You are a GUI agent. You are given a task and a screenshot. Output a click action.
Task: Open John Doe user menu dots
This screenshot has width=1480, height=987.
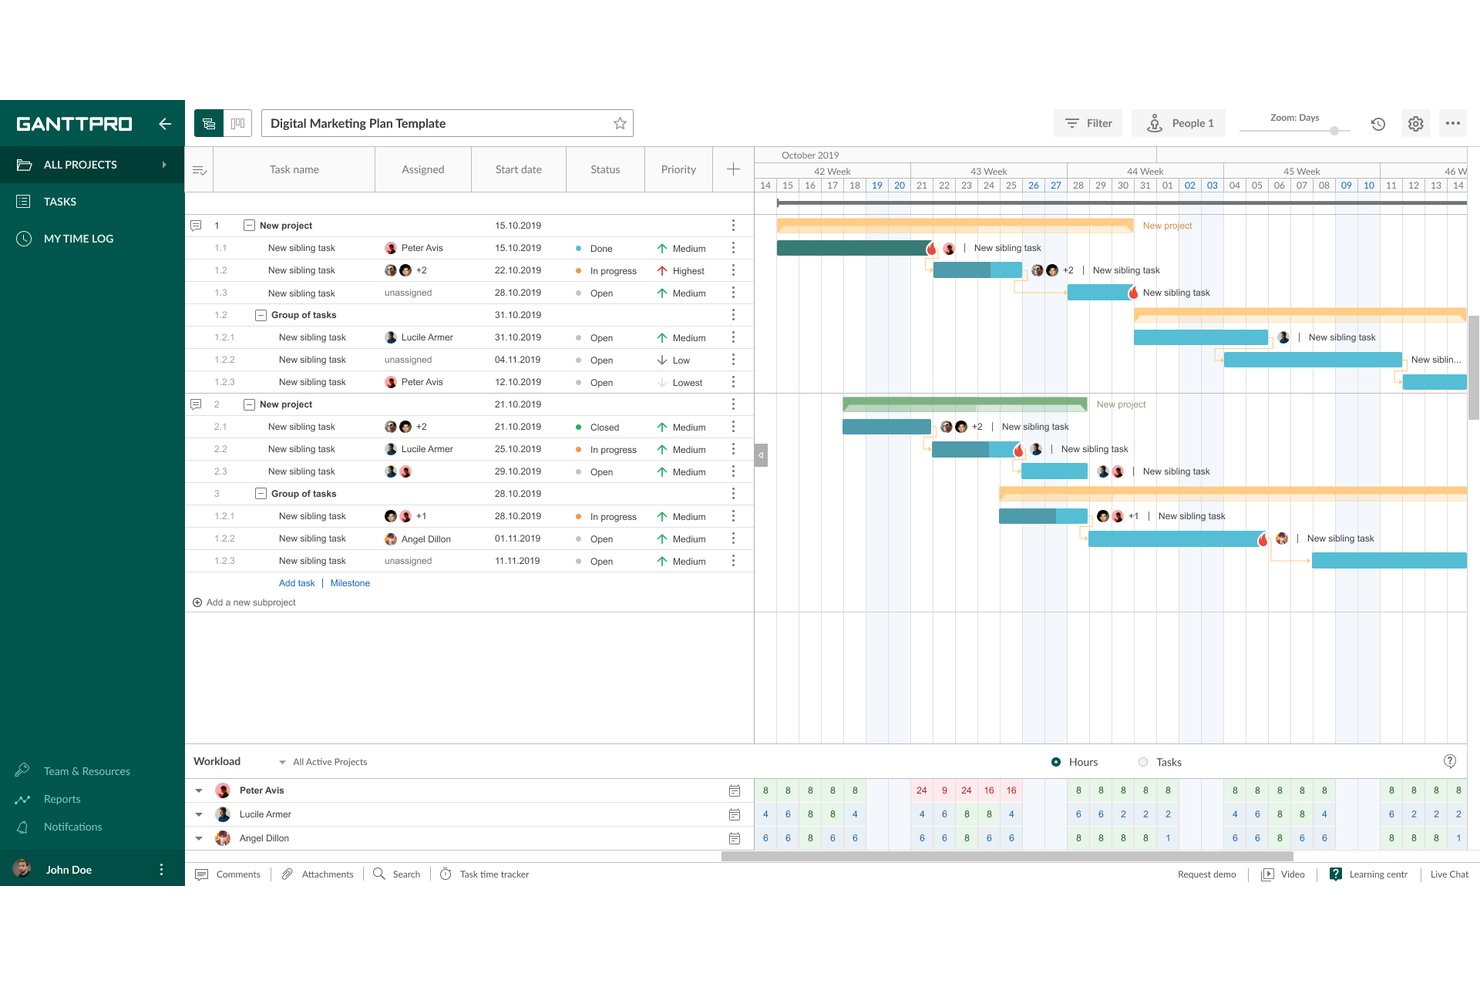coord(161,870)
